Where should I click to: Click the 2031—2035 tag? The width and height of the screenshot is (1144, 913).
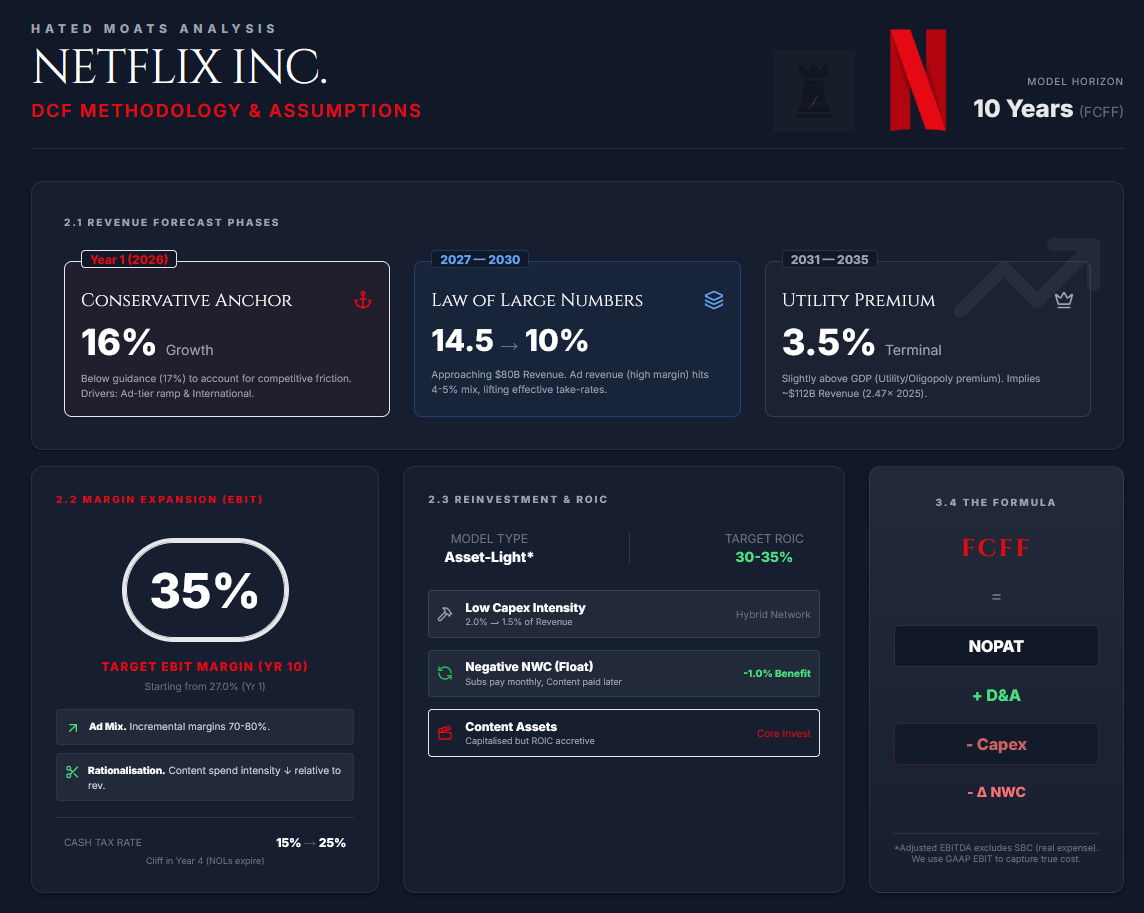(830, 259)
